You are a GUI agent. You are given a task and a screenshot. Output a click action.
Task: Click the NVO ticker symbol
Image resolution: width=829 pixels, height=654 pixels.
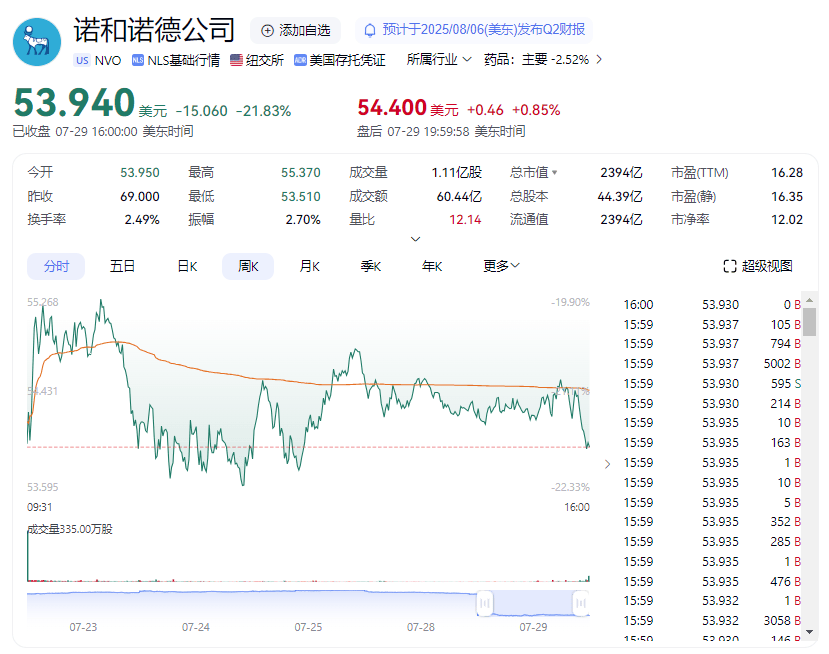[x=108, y=60]
